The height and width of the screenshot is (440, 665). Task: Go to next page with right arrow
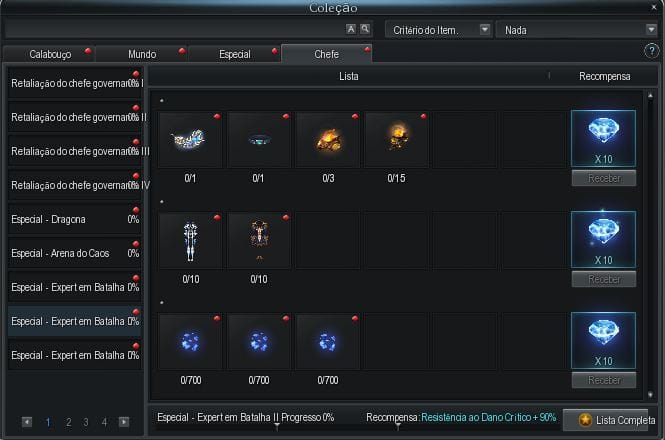click(x=124, y=422)
